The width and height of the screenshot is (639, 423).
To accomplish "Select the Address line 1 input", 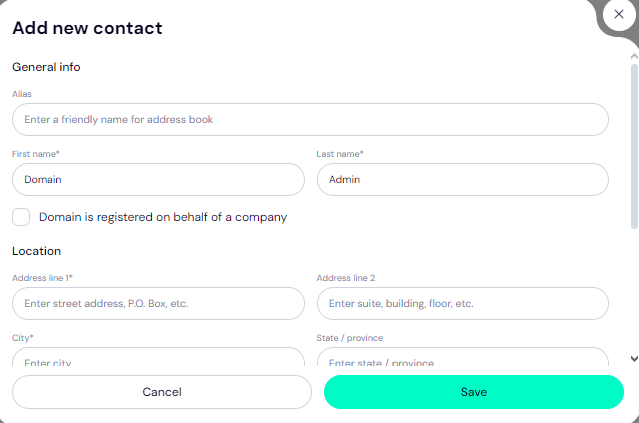I will tap(158, 303).
